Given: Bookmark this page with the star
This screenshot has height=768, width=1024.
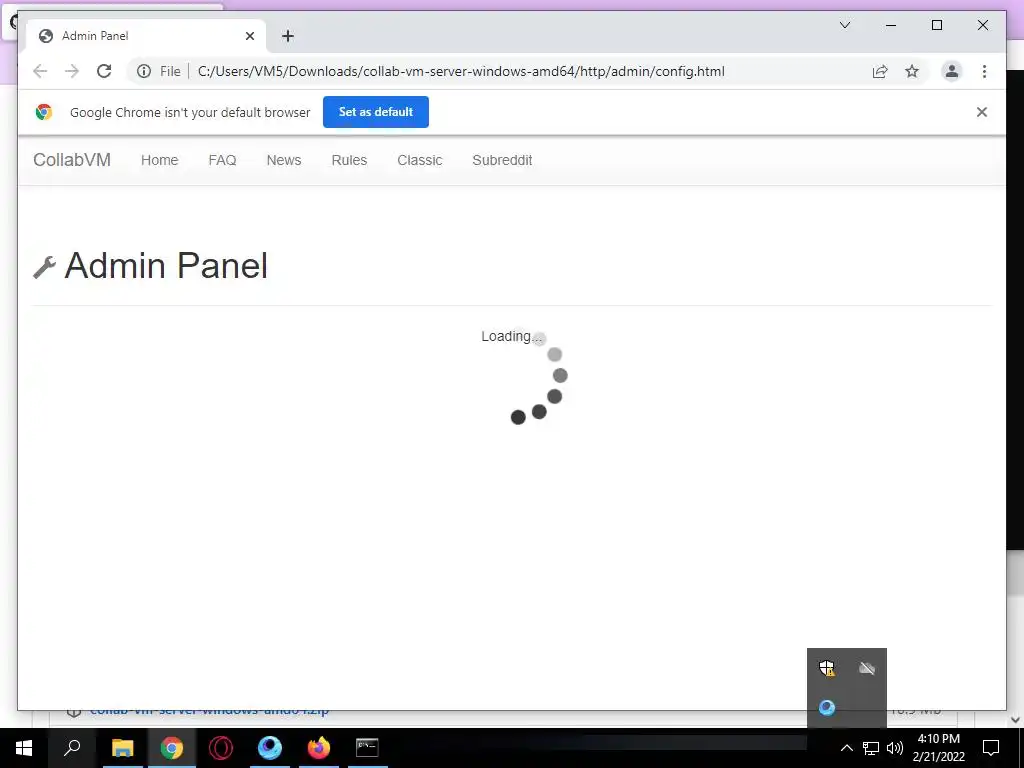Looking at the screenshot, I should click(x=912, y=71).
